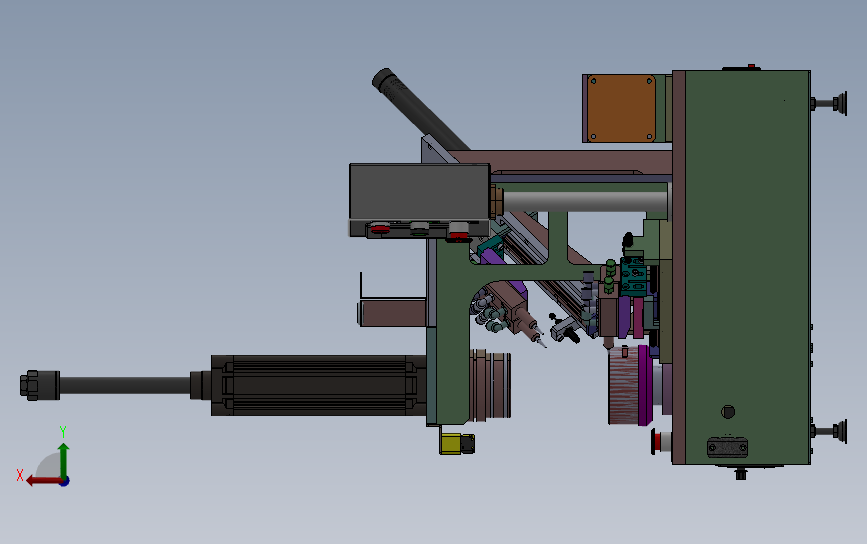Click the red X axis arrow of triad
The width and height of the screenshot is (867, 544).
click(x=43, y=481)
